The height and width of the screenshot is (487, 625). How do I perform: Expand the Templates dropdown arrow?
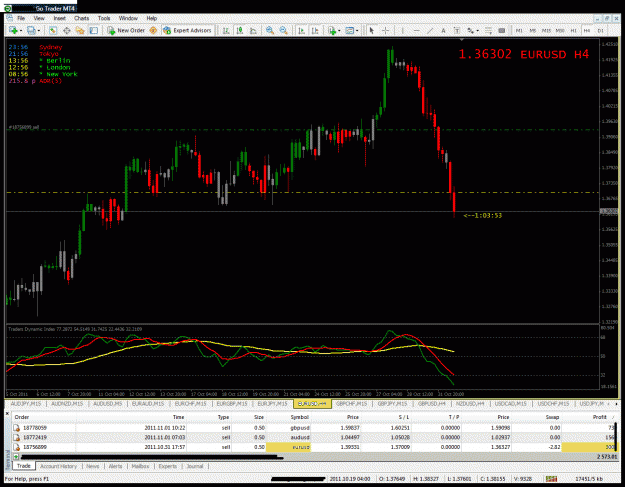click(357, 31)
